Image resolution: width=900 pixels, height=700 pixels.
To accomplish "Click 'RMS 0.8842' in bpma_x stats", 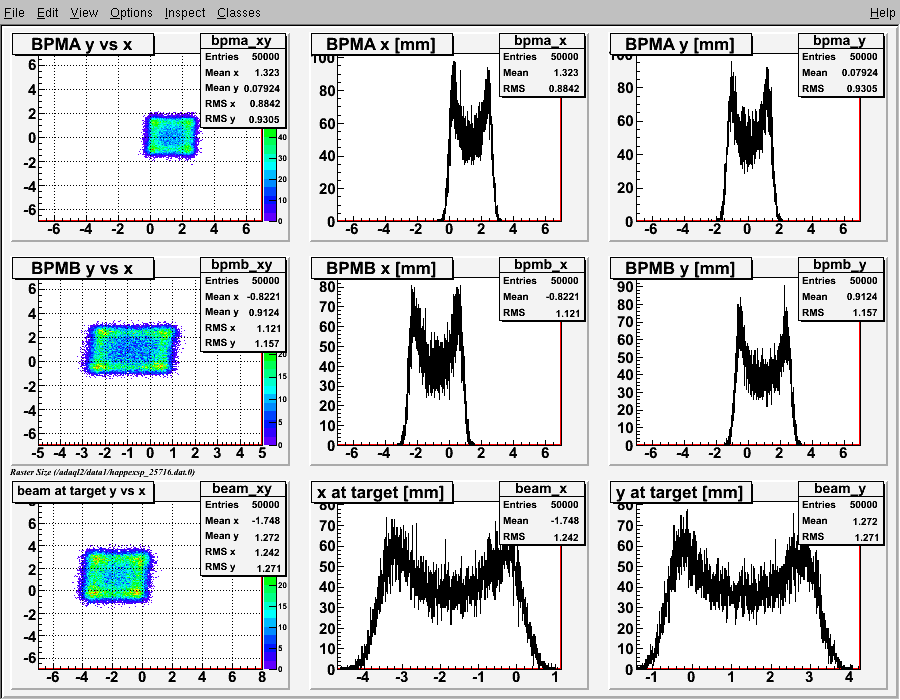I will (541, 88).
